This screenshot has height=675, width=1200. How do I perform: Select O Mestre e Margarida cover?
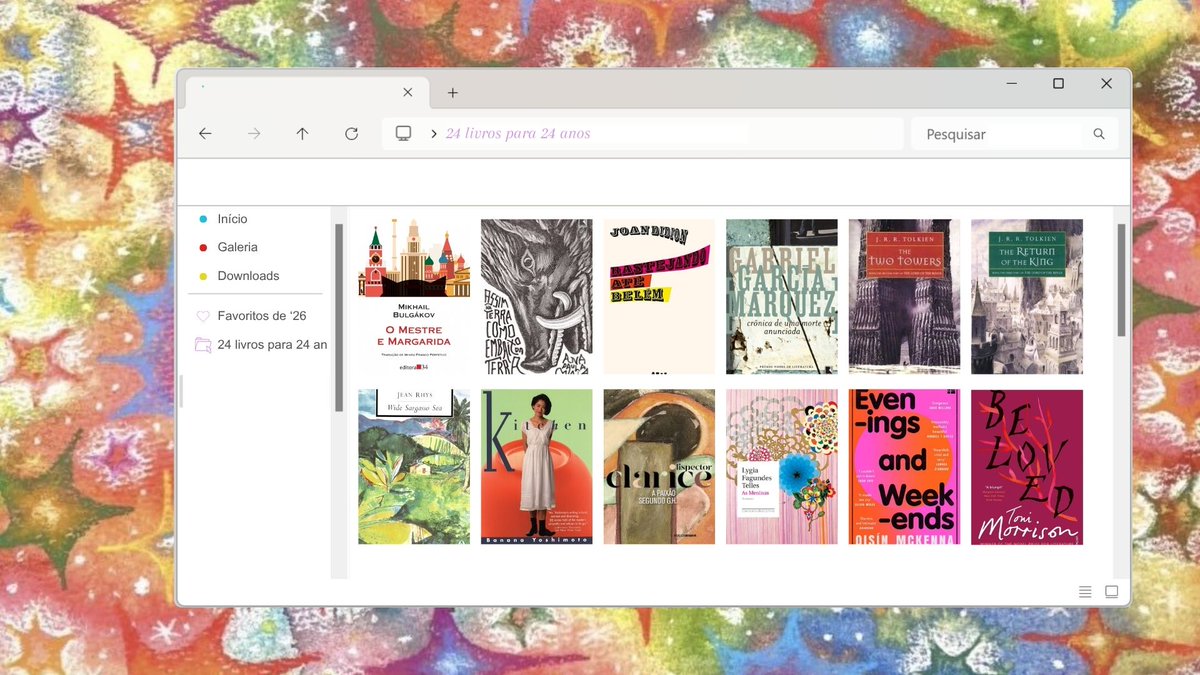414,297
